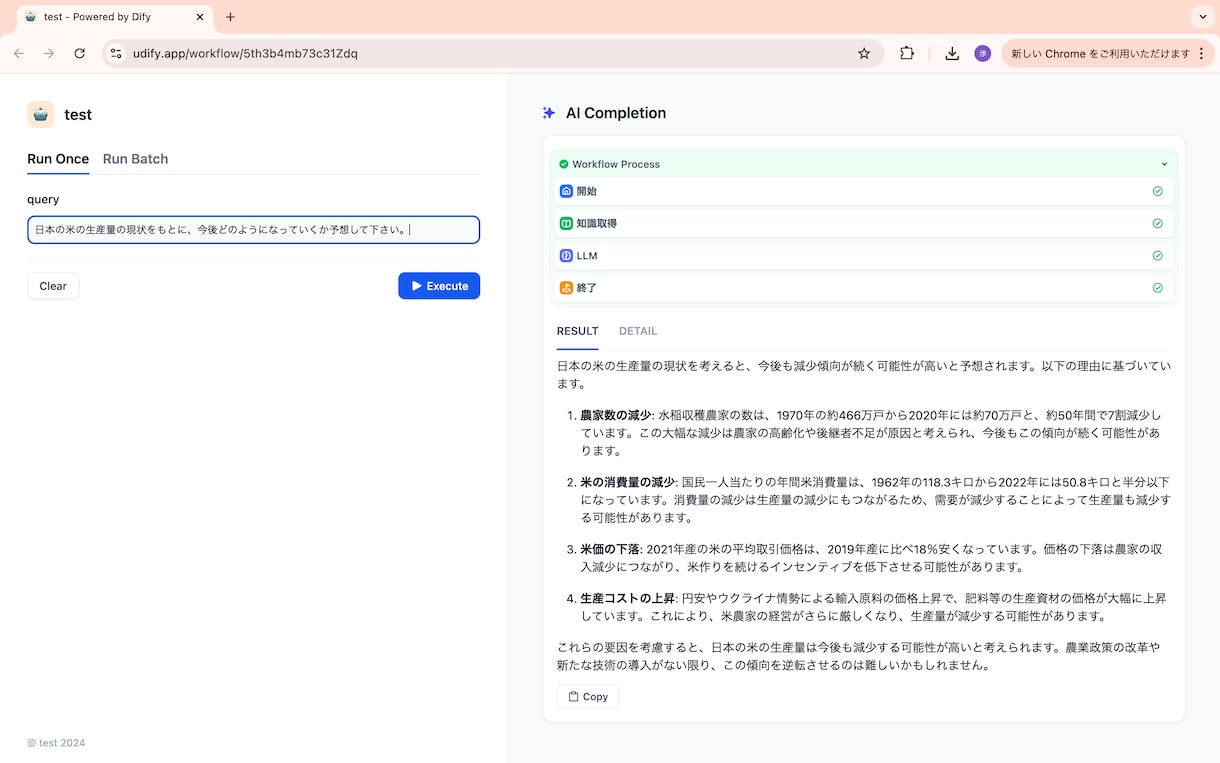Go back with browser back arrow
The width and height of the screenshot is (1220, 763).
click(19, 53)
